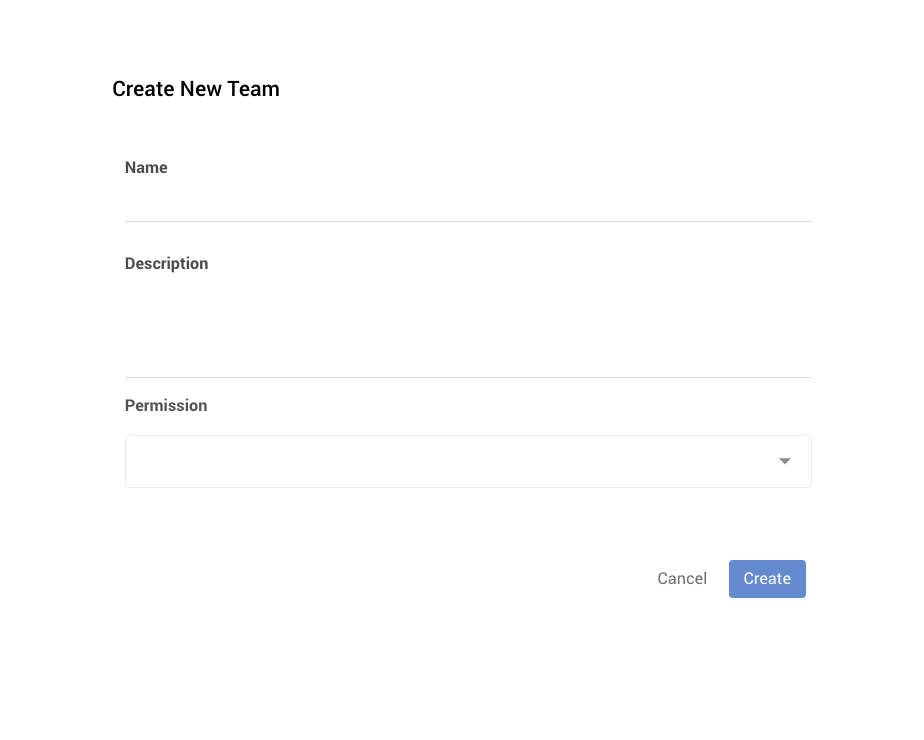Click the Name label above the first field
Image resolution: width=924 pixels, height=740 pixels.
click(x=146, y=167)
